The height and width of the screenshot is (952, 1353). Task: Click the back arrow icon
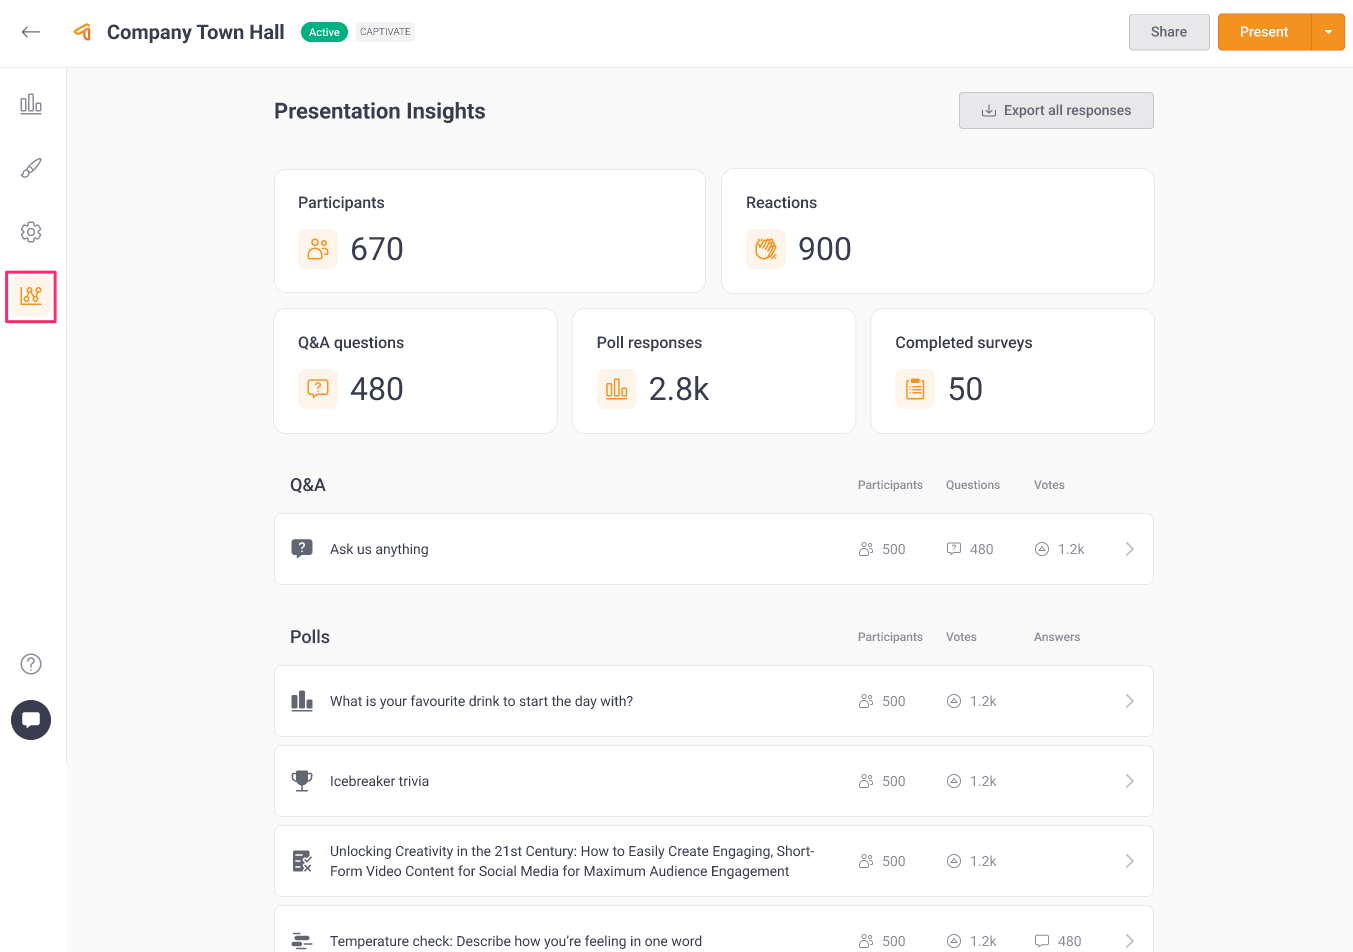click(31, 32)
